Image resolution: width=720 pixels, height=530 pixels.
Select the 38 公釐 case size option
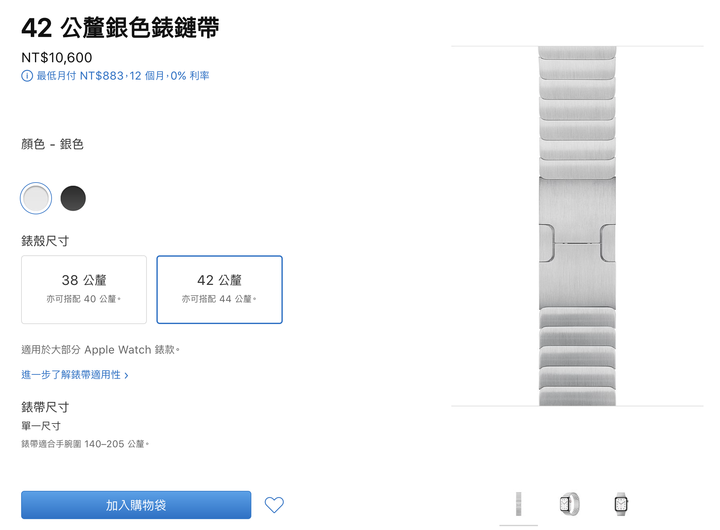pyautogui.click(x=84, y=289)
